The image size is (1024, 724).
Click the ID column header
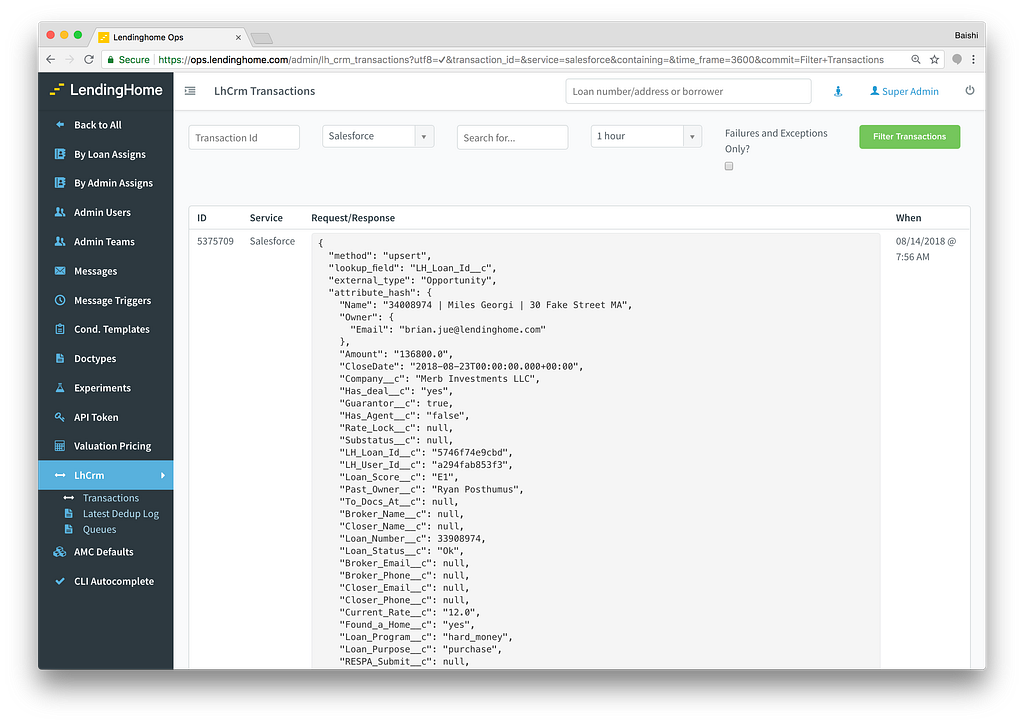pos(202,218)
